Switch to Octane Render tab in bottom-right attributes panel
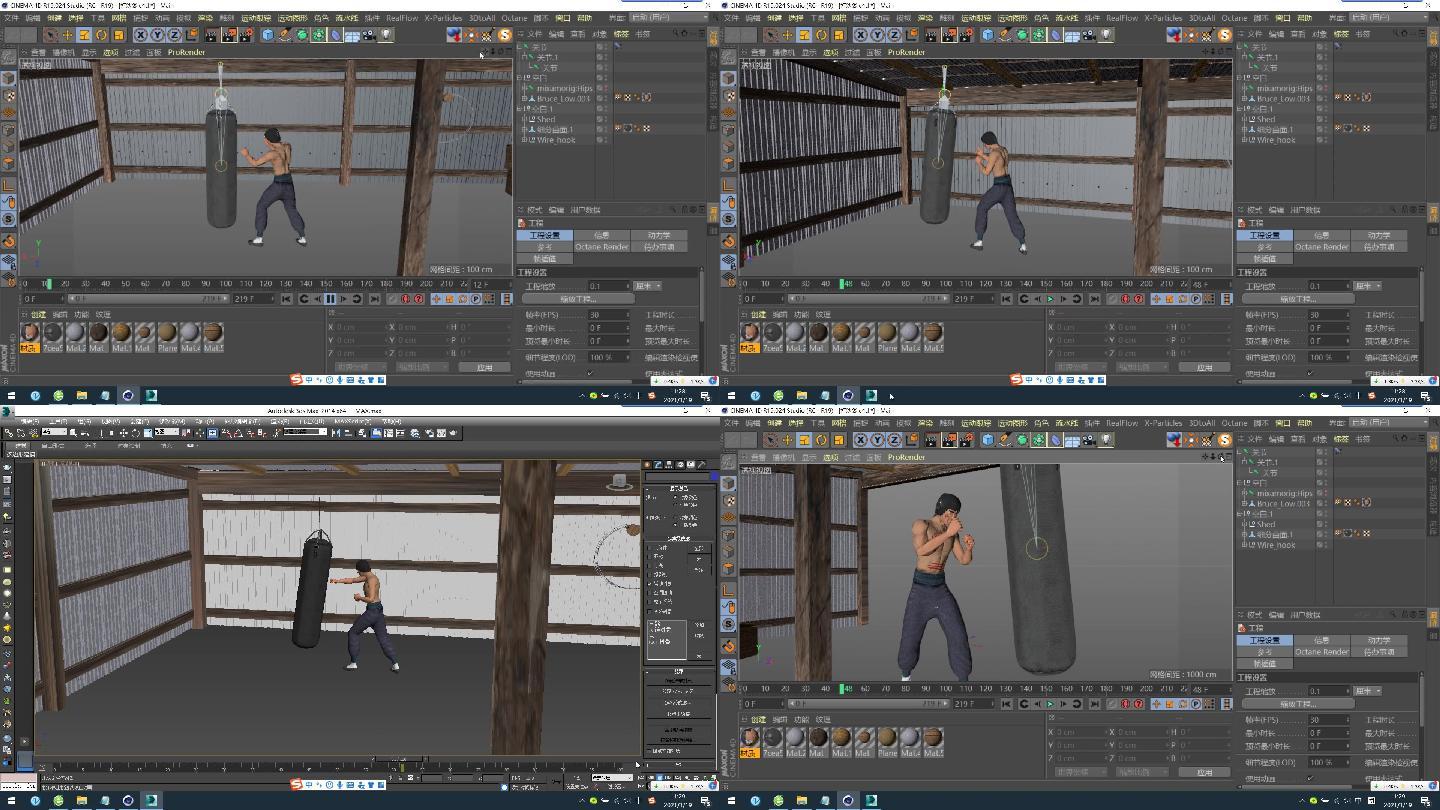The width and height of the screenshot is (1440, 810). click(x=1322, y=652)
